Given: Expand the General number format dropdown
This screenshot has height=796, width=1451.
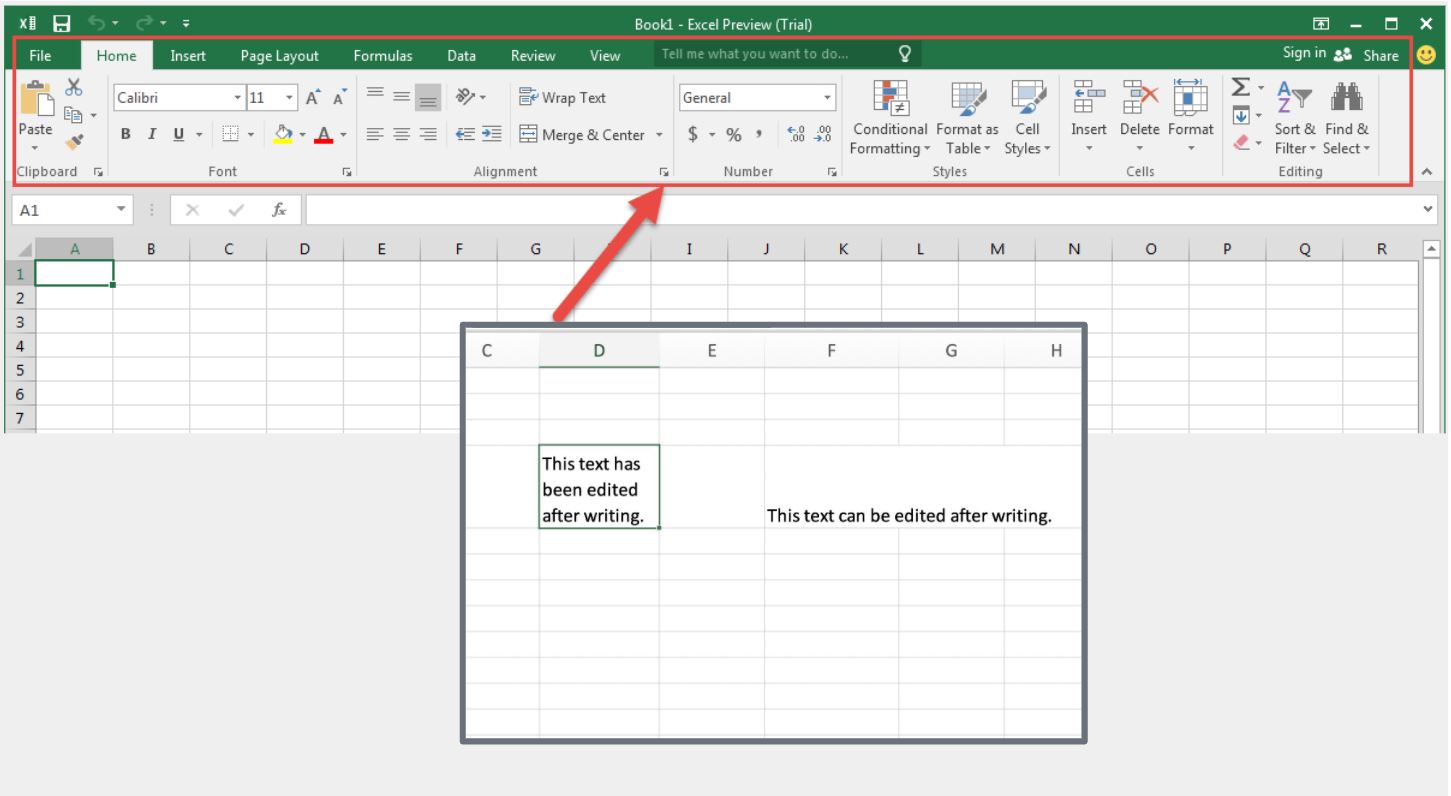Looking at the screenshot, I should click(827, 98).
